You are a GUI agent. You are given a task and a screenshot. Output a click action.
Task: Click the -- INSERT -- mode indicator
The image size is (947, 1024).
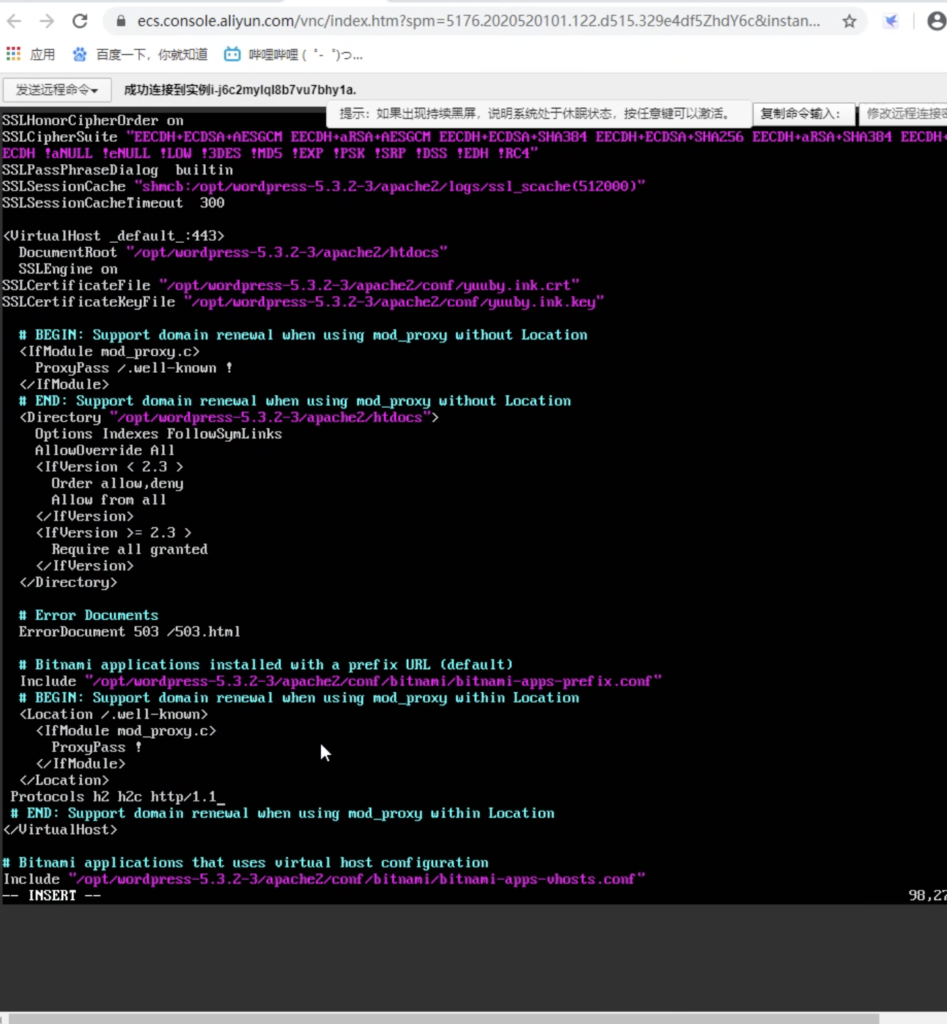click(x=52, y=896)
